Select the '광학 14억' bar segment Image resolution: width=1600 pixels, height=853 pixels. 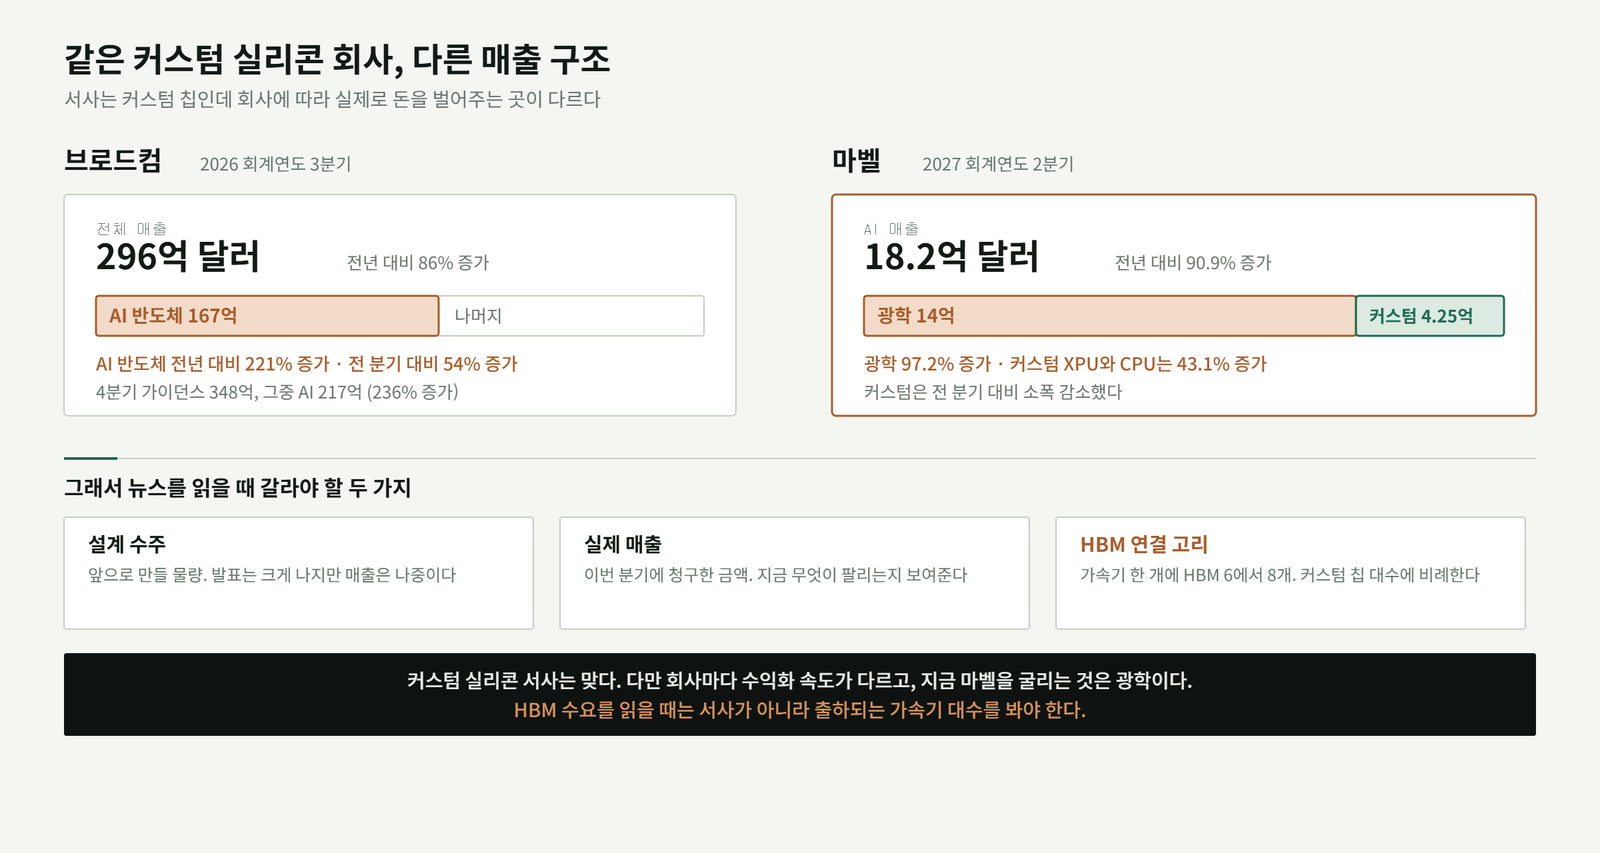coord(1110,316)
